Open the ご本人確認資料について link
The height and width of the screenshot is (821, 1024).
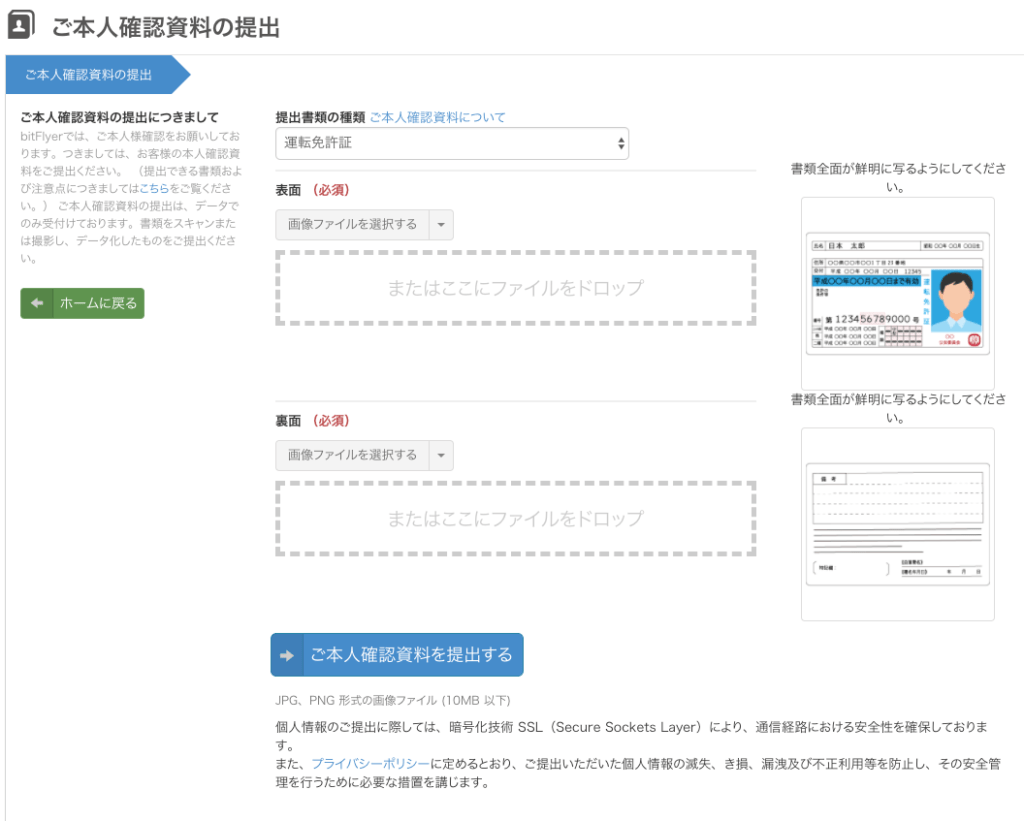point(437,117)
